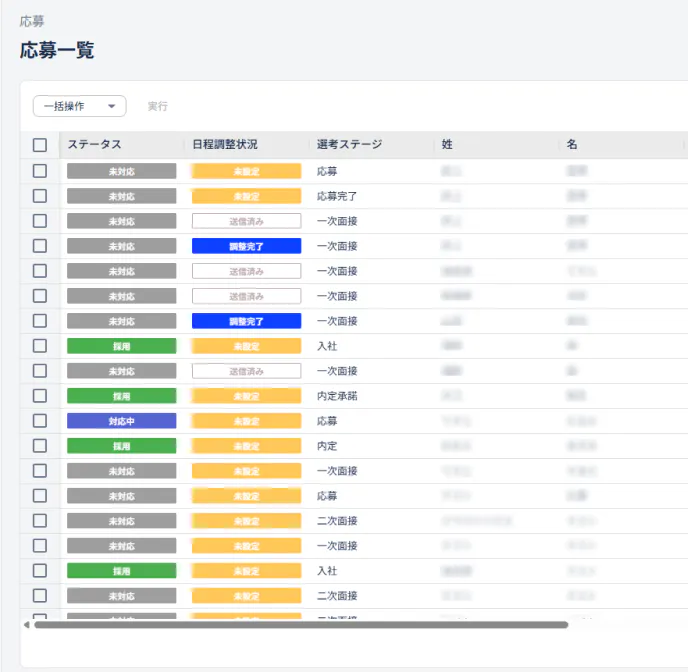Click the 姓 column header

[x=447, y=145]
